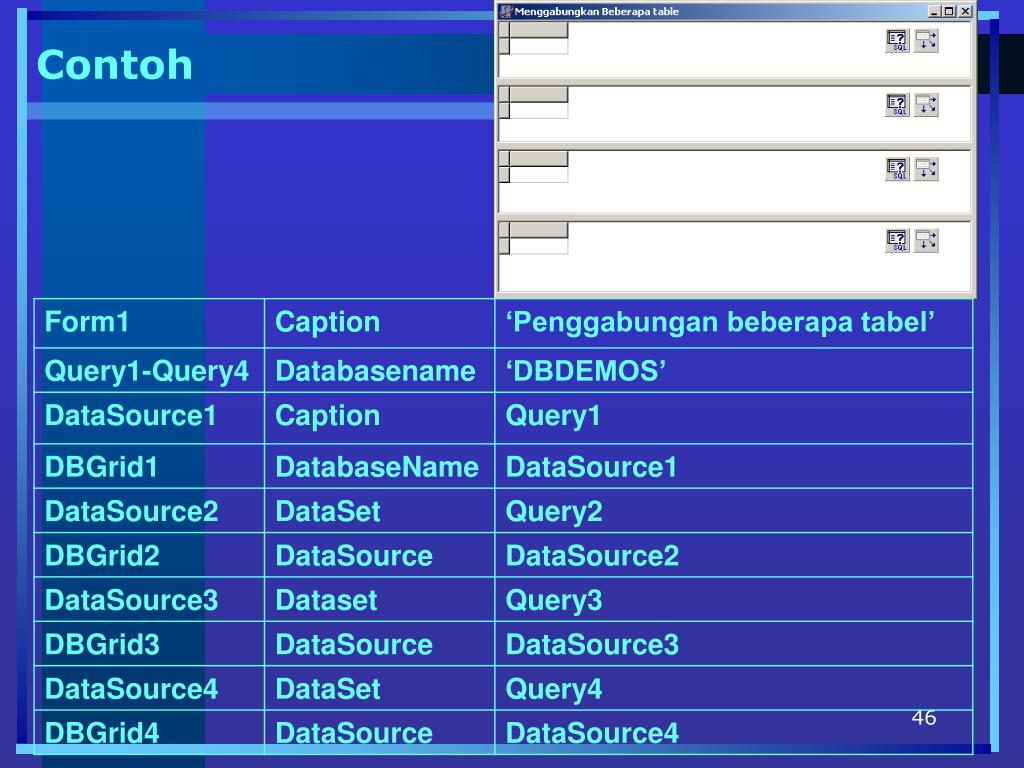This screenshot has height=768, width=1024.
Task: Click 'DataSource' property in the DBGrid4 row
Action: 379,732
